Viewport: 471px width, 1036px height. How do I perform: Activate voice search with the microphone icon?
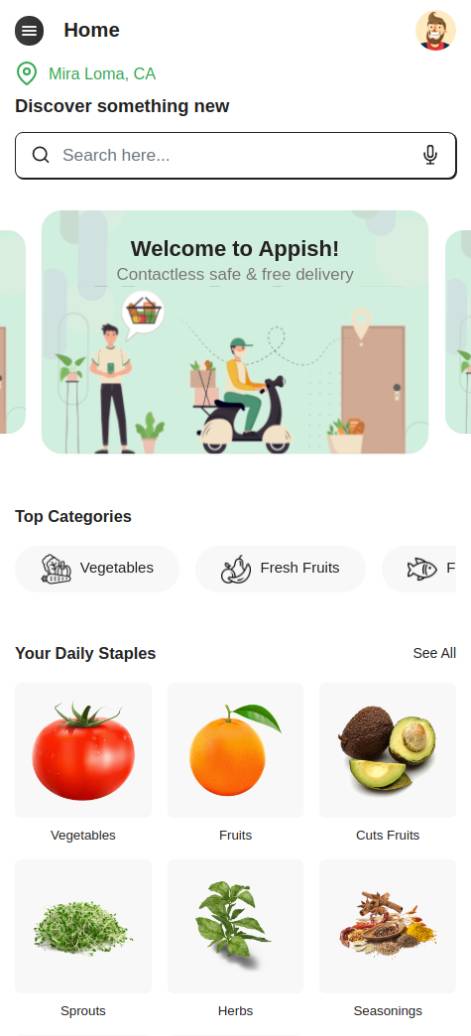click(x=430, y=155)
